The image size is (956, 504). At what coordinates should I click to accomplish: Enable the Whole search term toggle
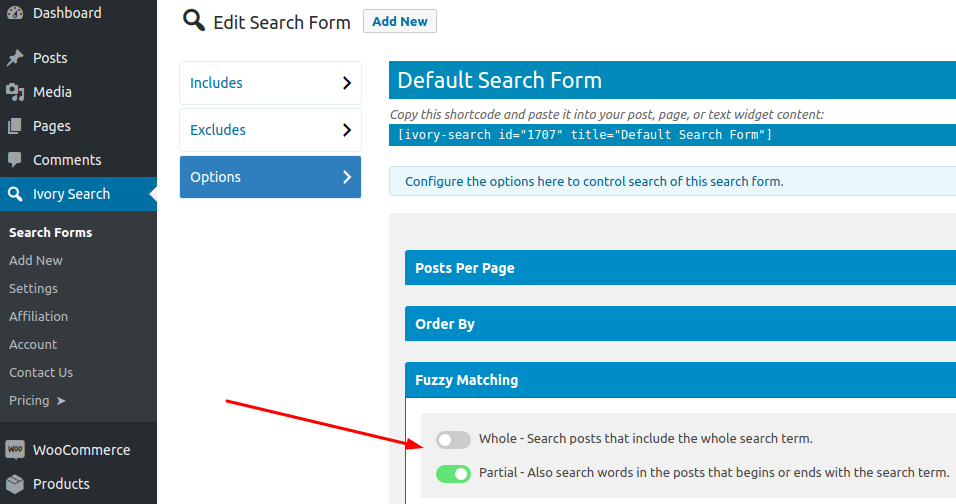pos(453,439)
